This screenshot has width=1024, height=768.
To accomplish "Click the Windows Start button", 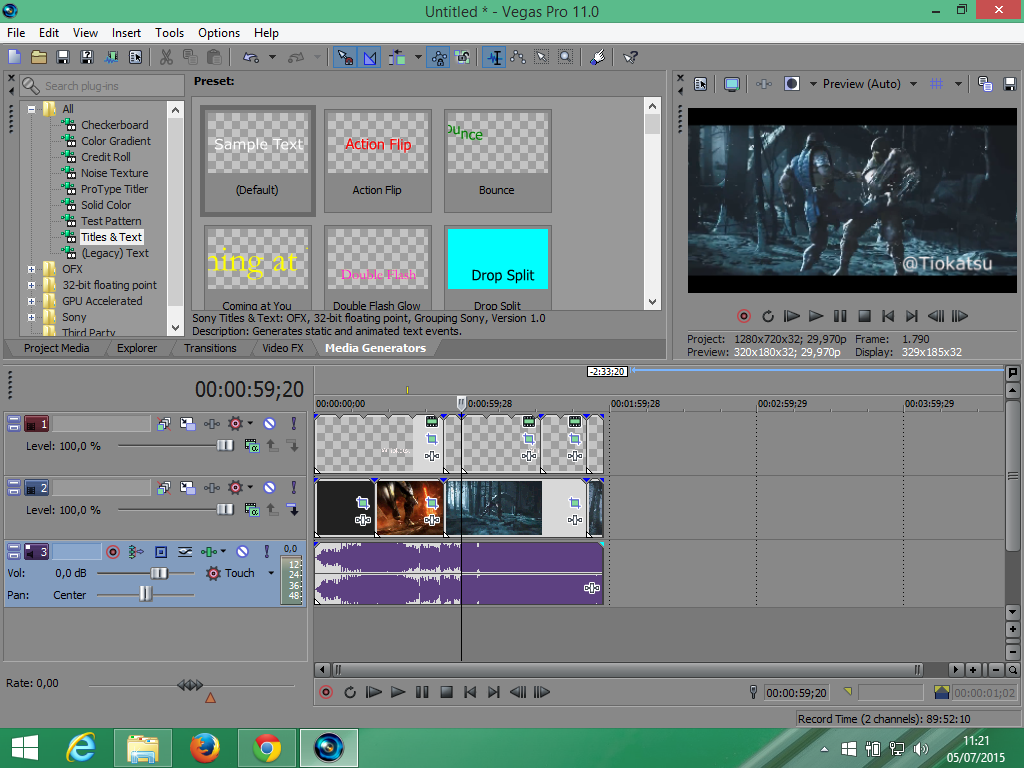I will pos(25,748).
